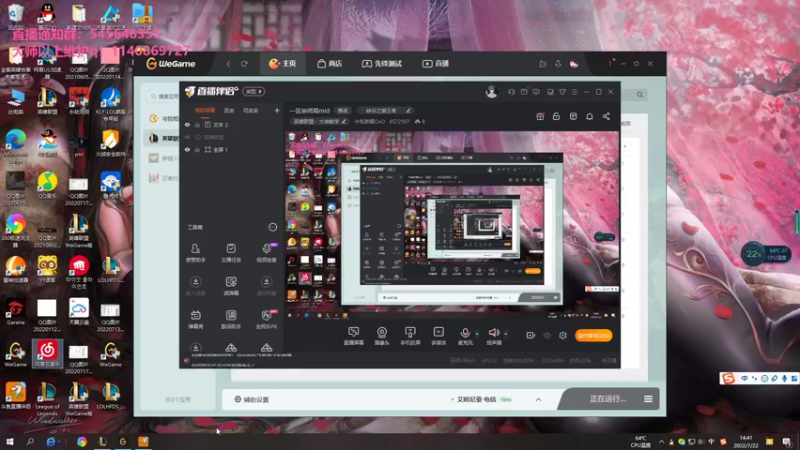Screen dimensions: 800x450
Task: Switch to the second scene tab in 直播伴侣
Action: tap(229, 110)
